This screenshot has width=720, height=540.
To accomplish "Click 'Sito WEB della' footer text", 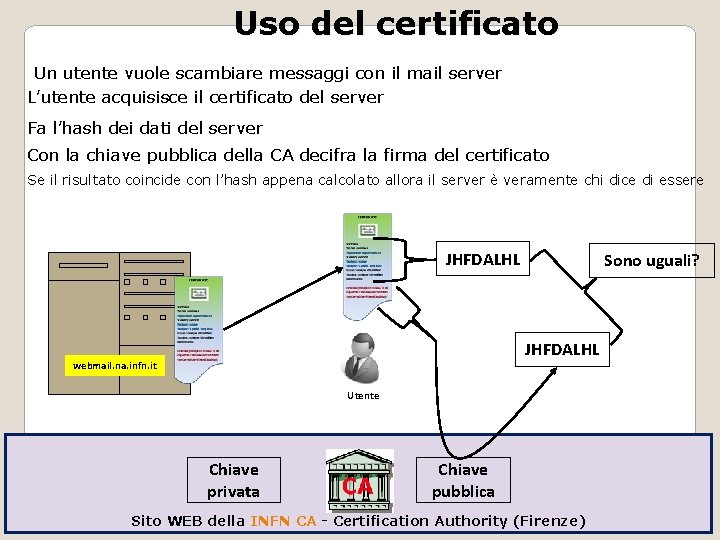I will tap(188, 521).
